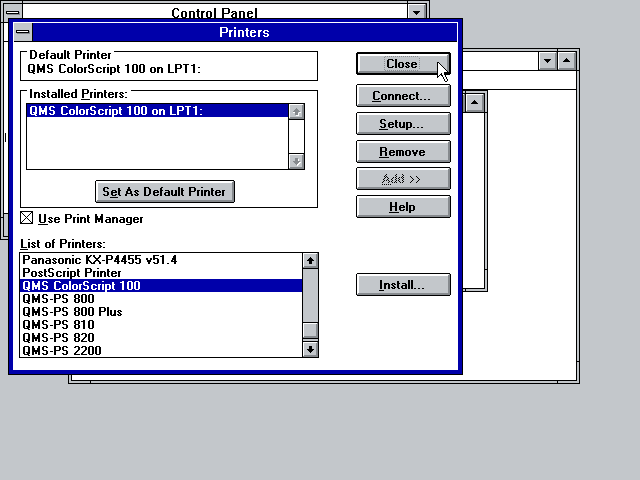The image size is (640, 480).
Task: Pick QMS-PS 2200 from the printer list
Action: pyautogui.click(x=62, y=351)
